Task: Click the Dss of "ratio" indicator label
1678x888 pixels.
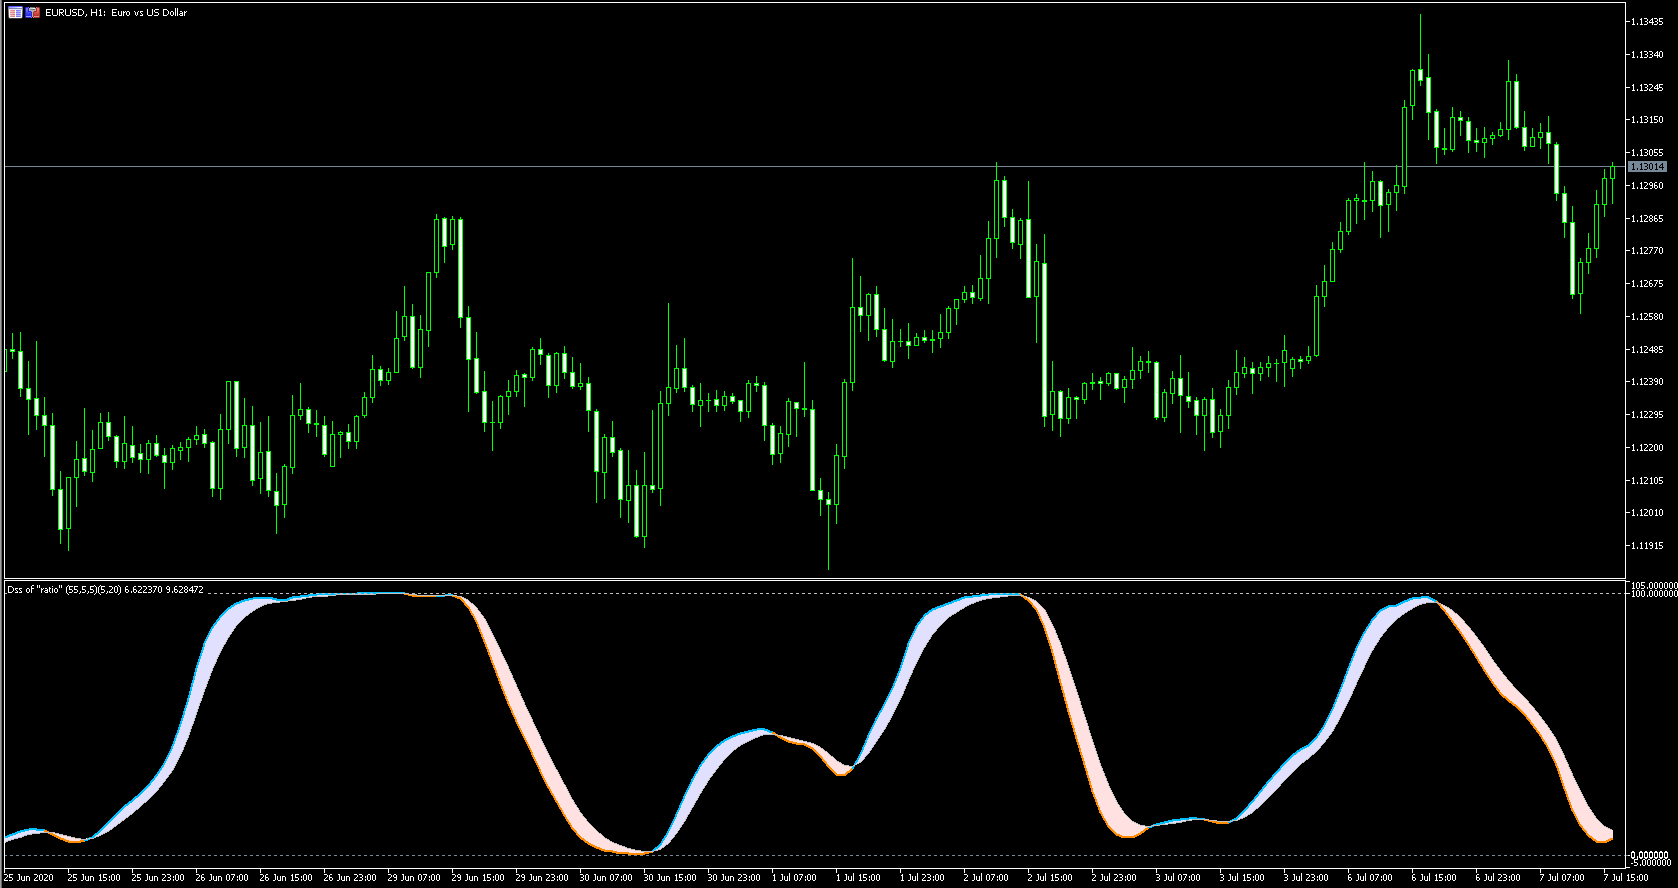Action: pos(106,590)
